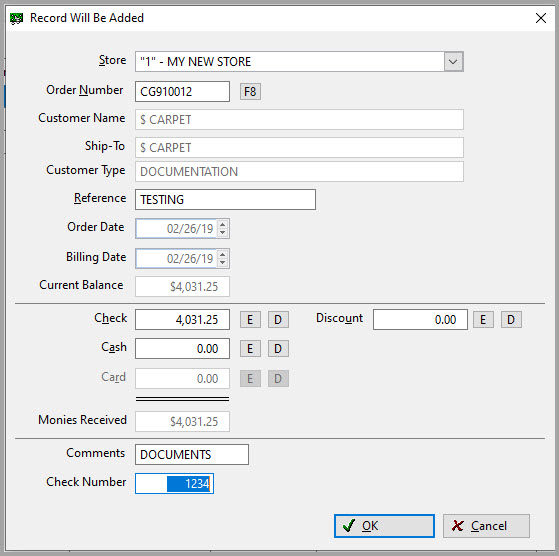Confirm the record with the OK button
The height and width of the screenshot is (556, 559).
pyautogui.click(x=384, y=526)
